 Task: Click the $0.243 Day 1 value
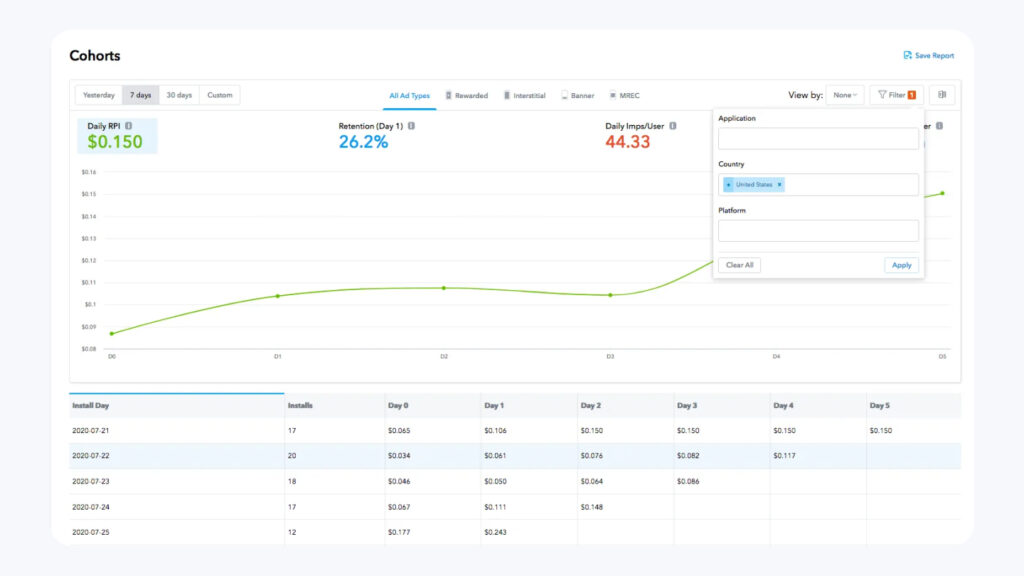495,532
